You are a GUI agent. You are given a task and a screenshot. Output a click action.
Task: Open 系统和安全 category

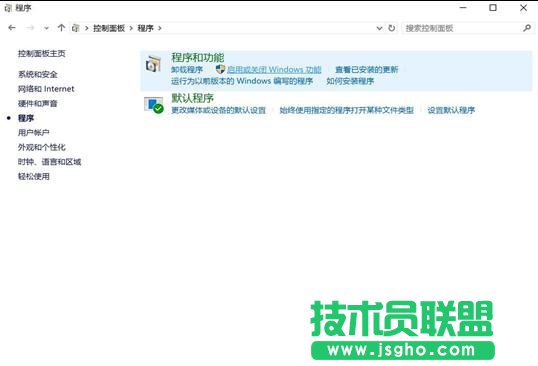(38, 74)
